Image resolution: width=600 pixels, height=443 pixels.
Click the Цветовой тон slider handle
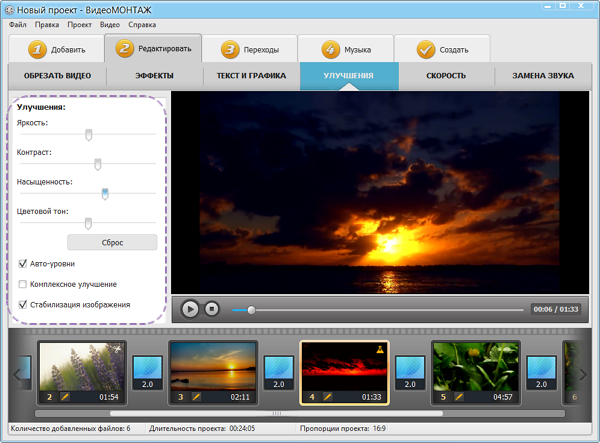[x=88, y=223]
